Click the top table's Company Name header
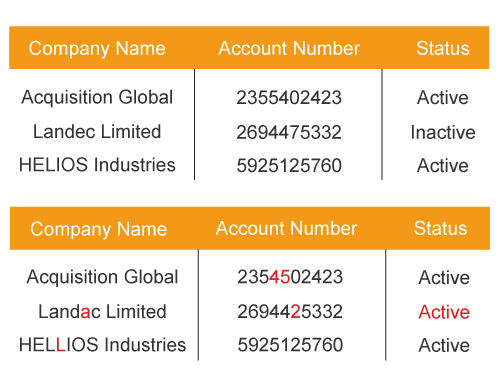The image size is (500, 380). click(97, 49)
